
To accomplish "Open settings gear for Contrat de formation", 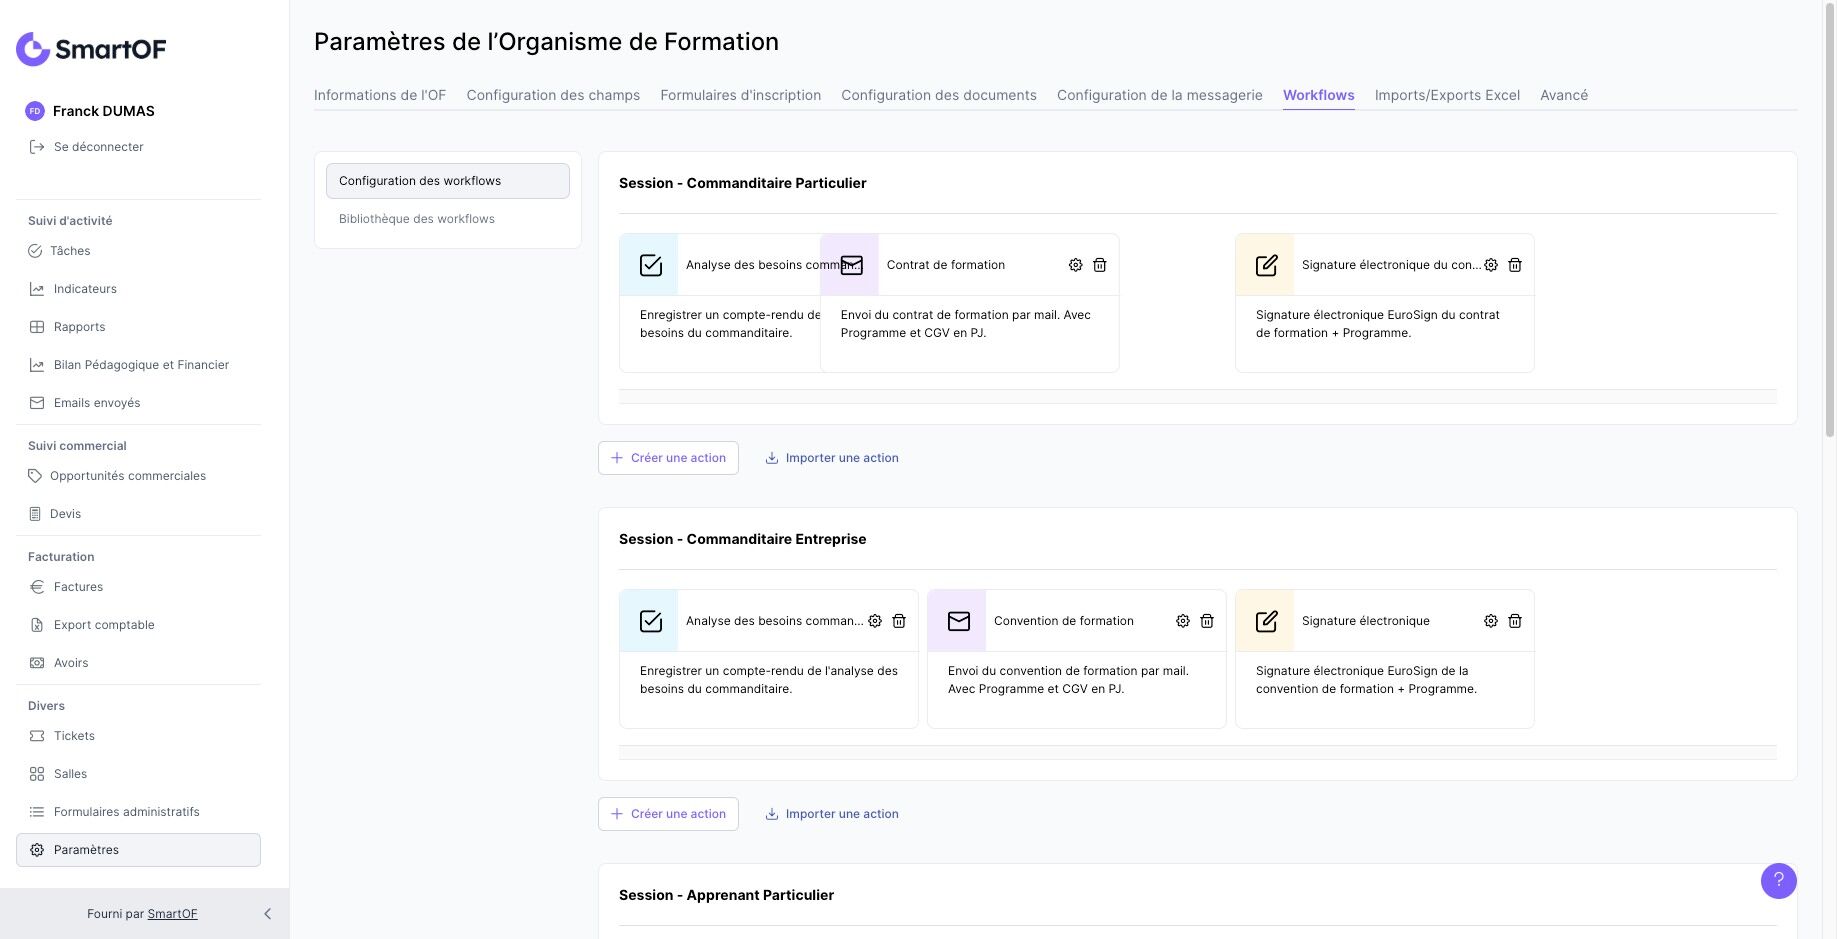I will click(1075, 265).
